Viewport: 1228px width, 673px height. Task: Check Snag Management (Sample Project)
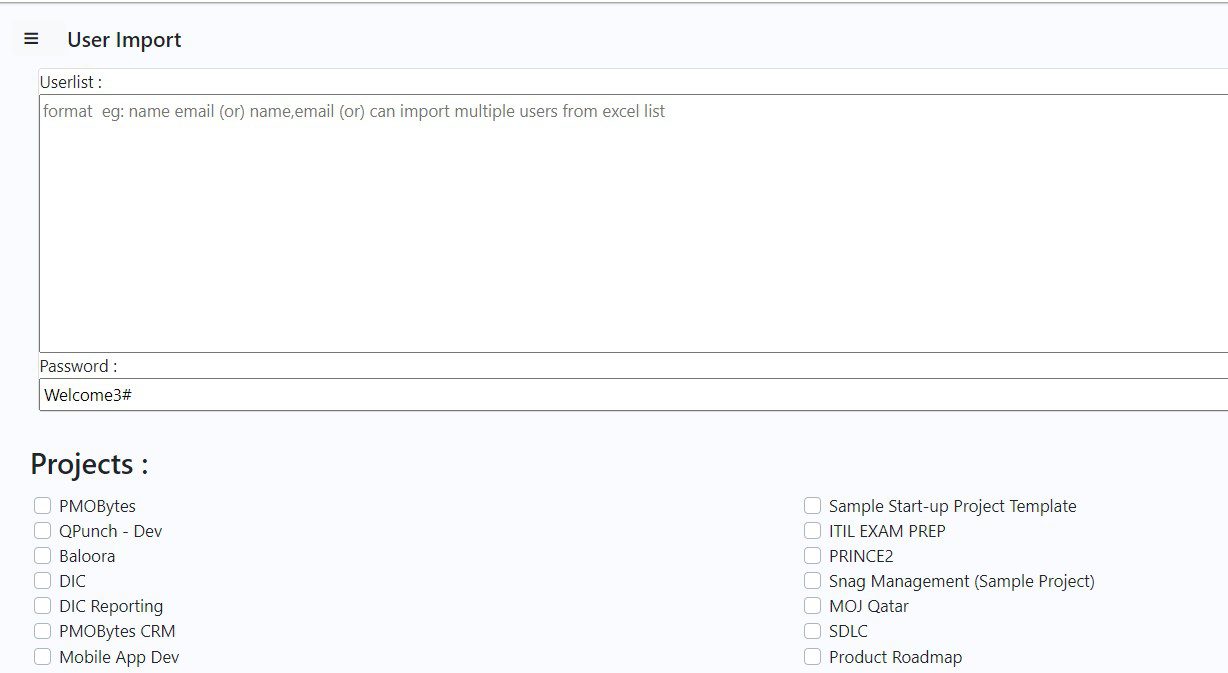coord(812,580)
